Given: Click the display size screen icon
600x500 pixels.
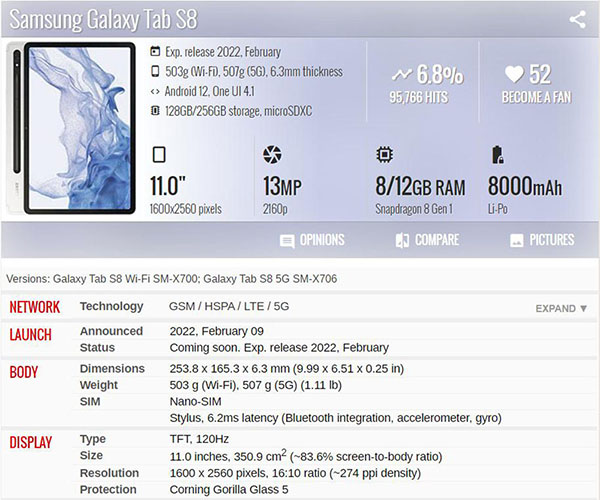Looking at the screenshot, I should [158, 155].
